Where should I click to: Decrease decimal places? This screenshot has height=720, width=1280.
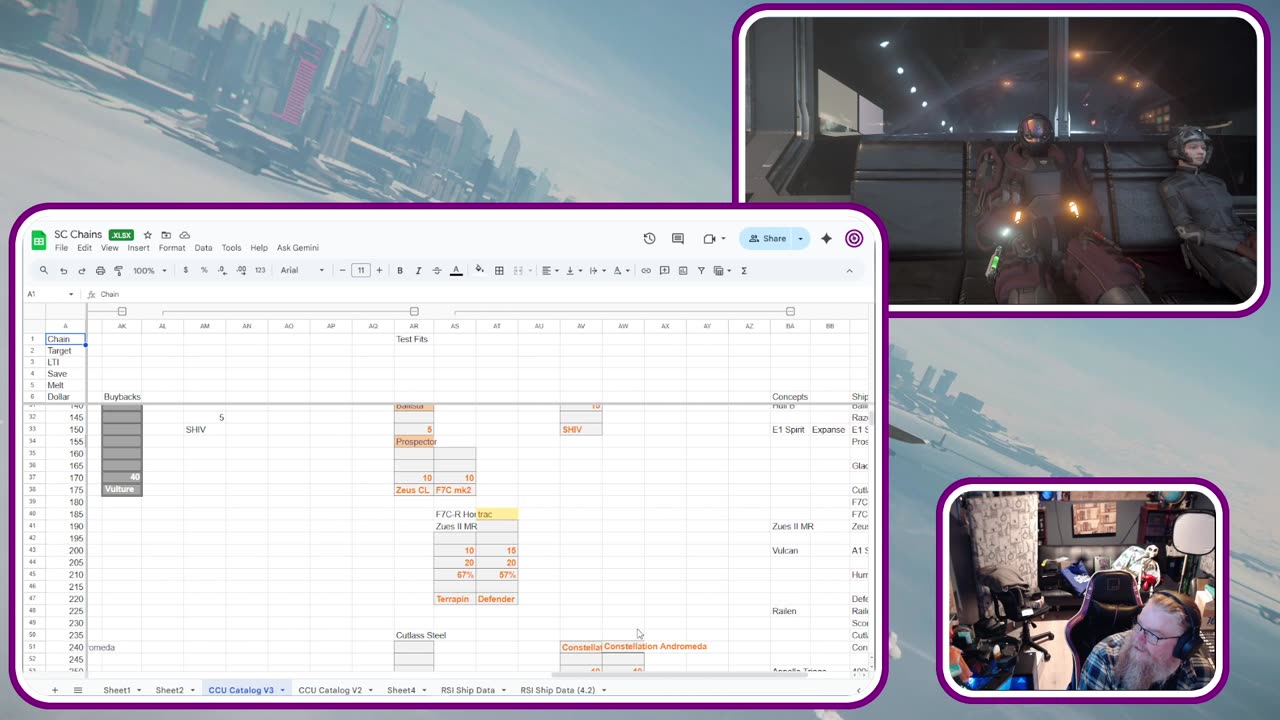coord(222,270)
